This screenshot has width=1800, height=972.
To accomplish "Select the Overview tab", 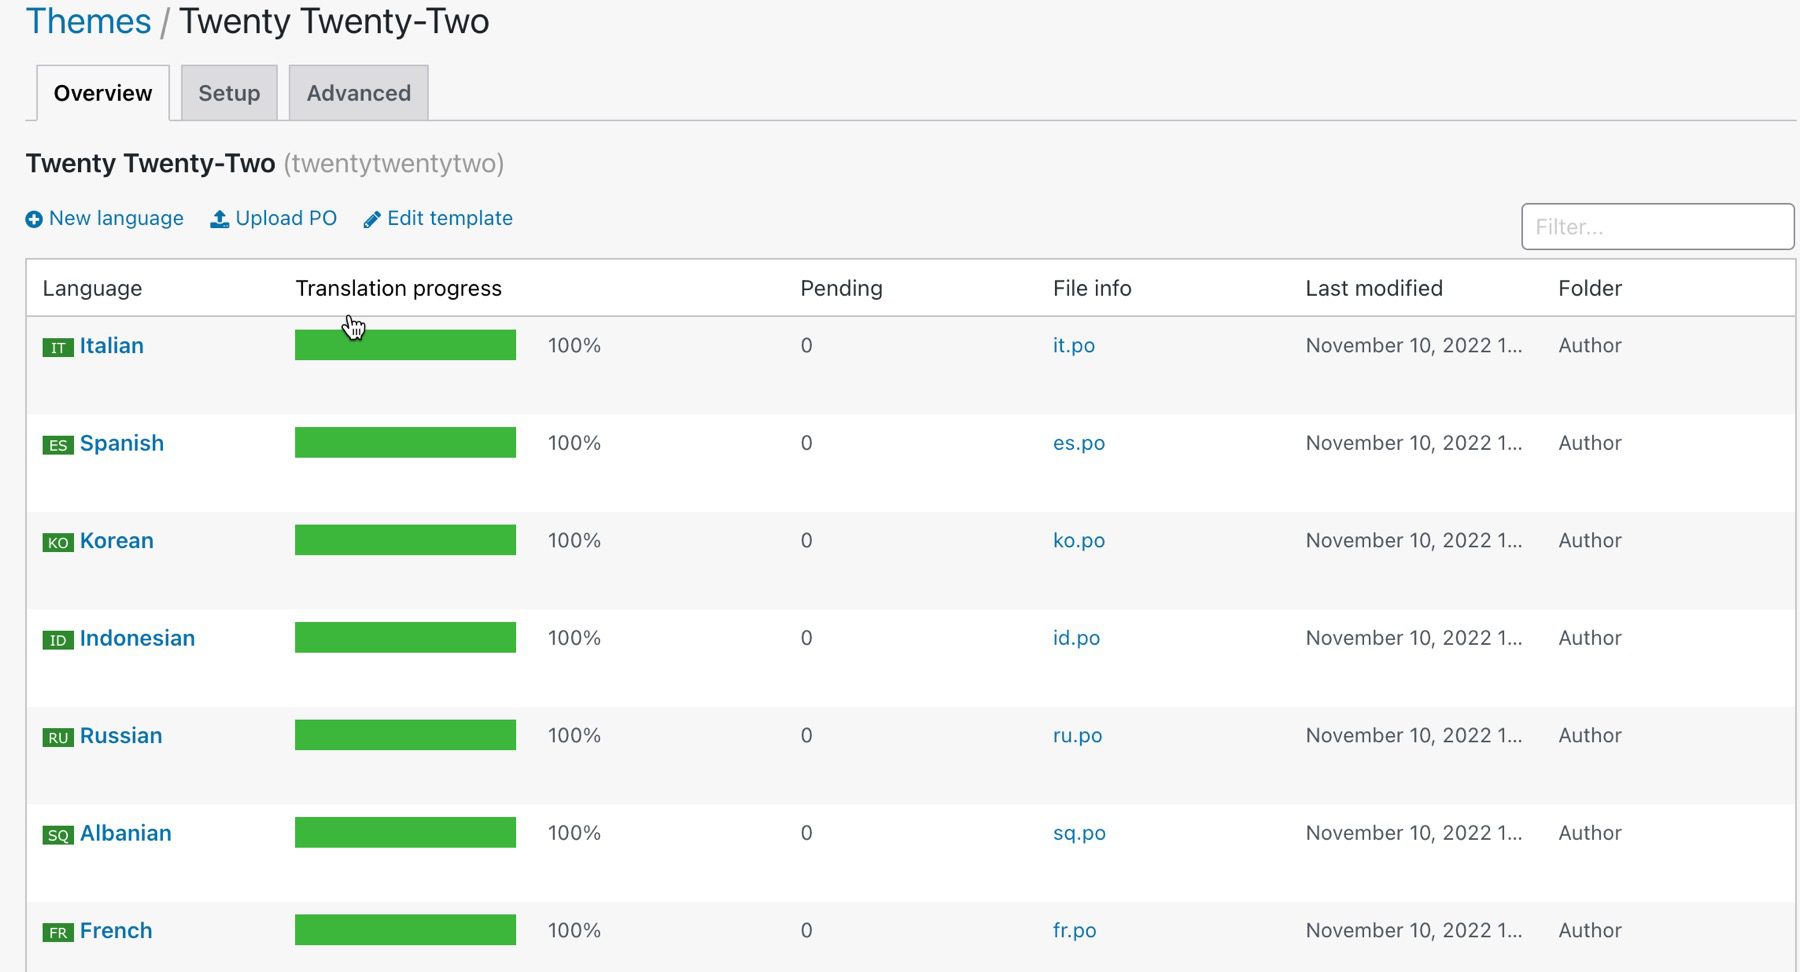I will [103, 93].
